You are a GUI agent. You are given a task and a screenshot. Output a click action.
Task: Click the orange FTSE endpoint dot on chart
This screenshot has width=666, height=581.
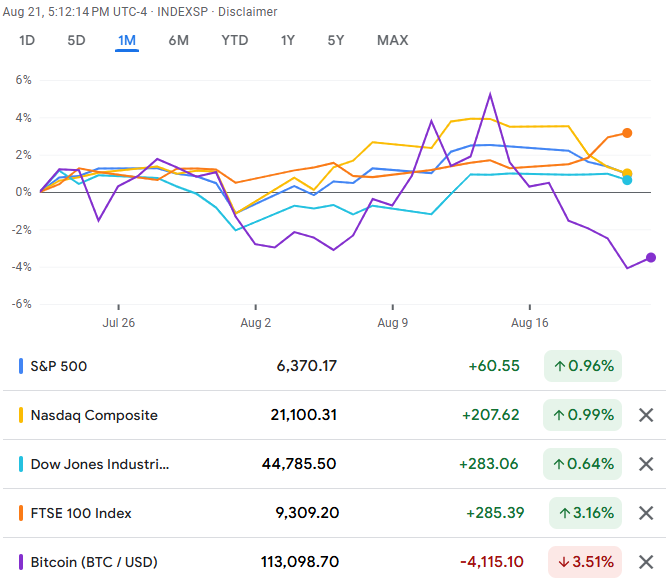click(x=627, y=133)
